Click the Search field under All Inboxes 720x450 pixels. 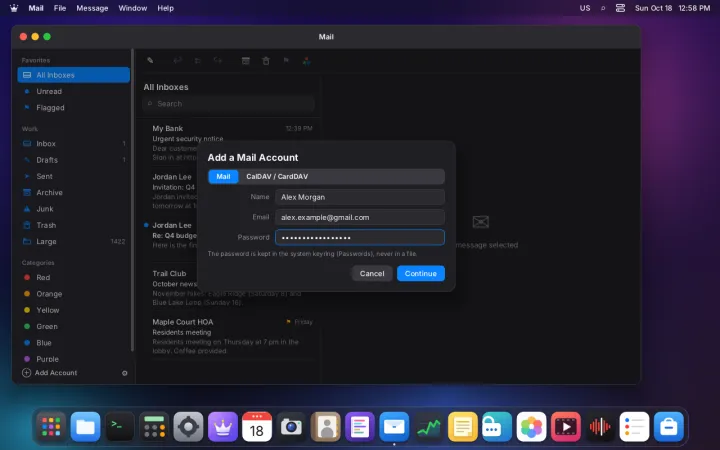228,104
